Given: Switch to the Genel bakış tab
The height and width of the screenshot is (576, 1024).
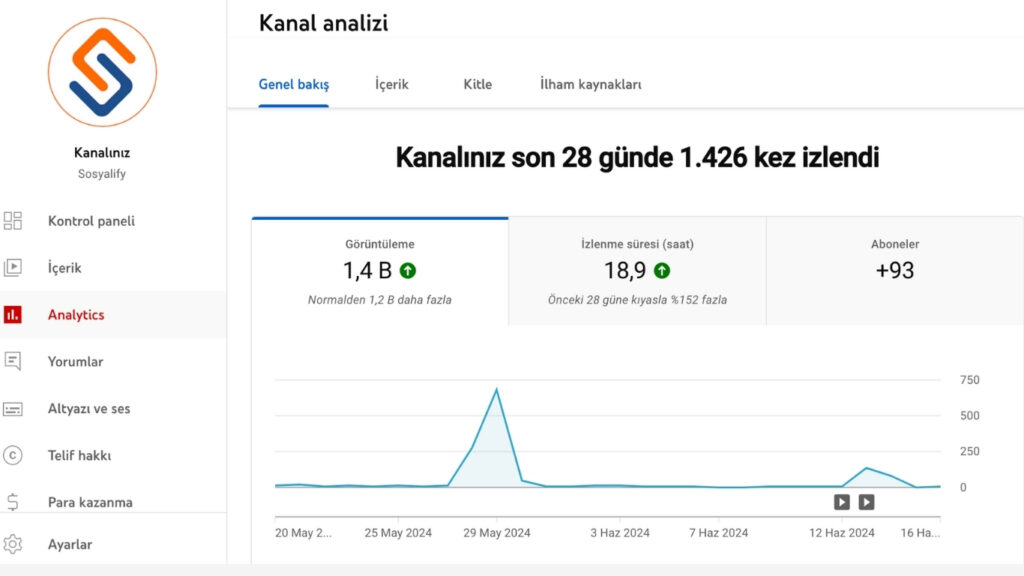Looking at the screenshot, I should point(294,84).
